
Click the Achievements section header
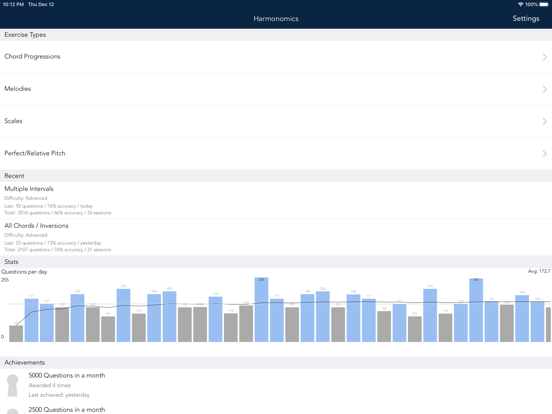click(x=276, y=363)
